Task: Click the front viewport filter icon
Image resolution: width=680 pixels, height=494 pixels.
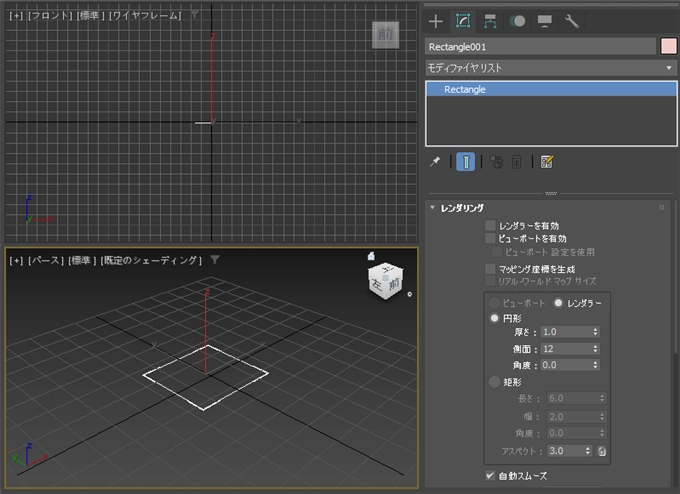Action: (x=195, y=15)
